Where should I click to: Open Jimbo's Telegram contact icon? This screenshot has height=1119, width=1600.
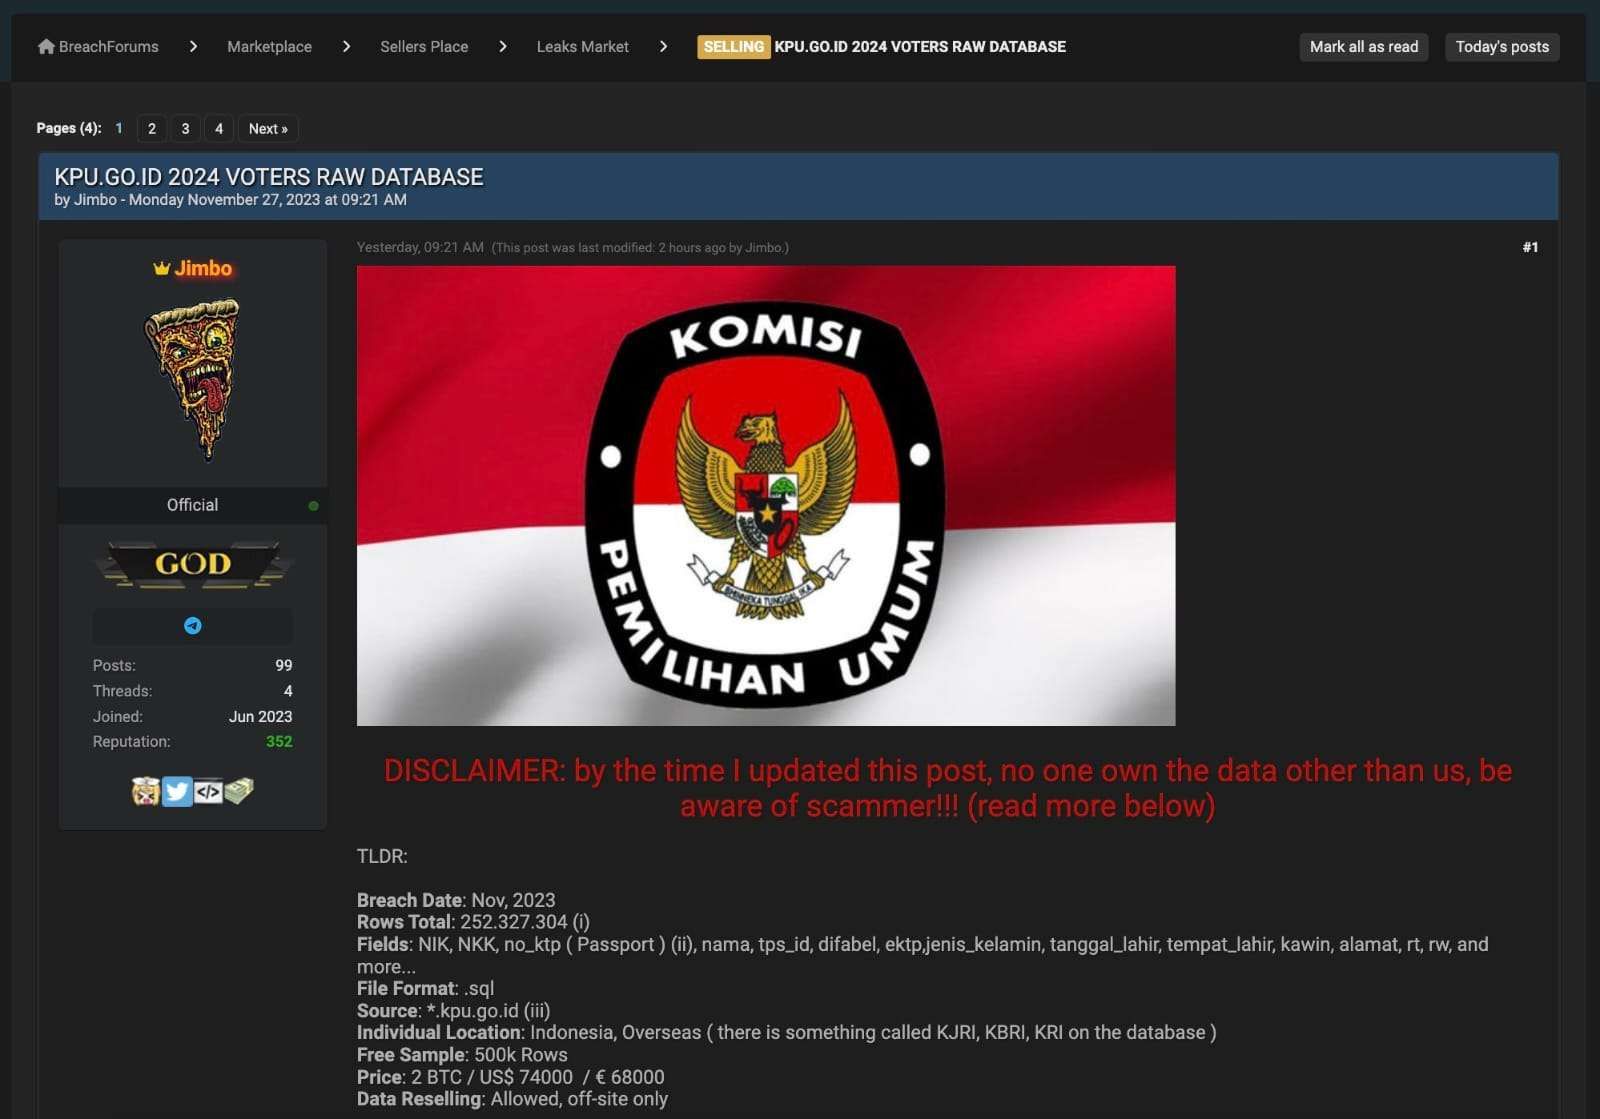pos(193,625)
